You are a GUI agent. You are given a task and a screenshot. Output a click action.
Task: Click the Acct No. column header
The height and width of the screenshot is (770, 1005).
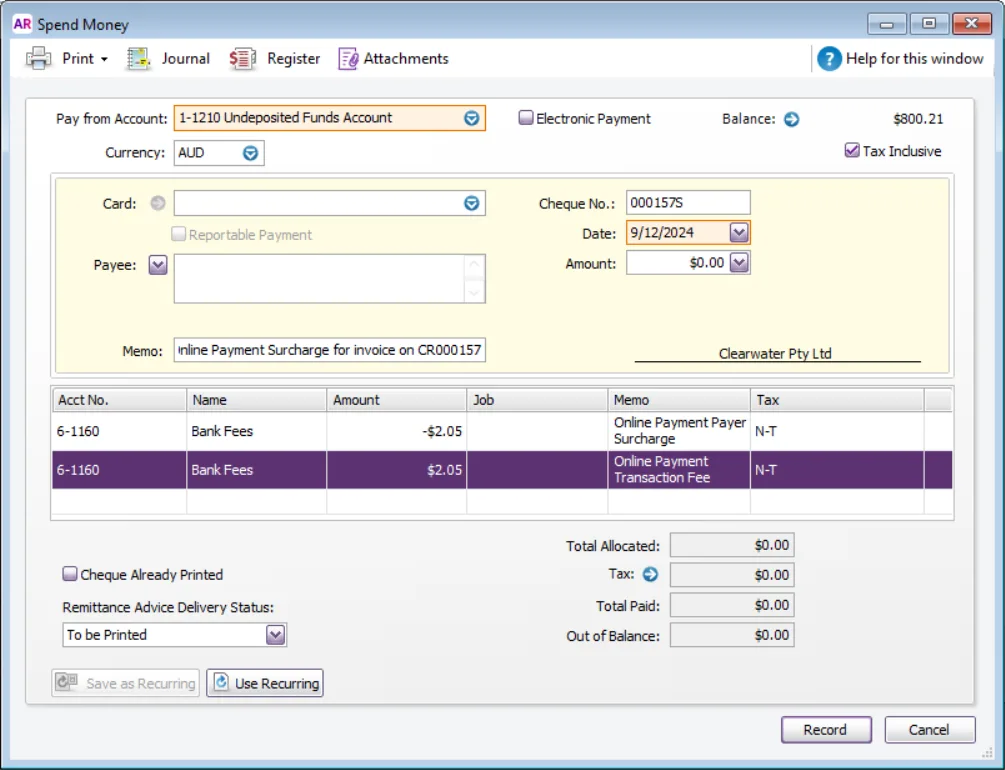(x=119, y=400)
